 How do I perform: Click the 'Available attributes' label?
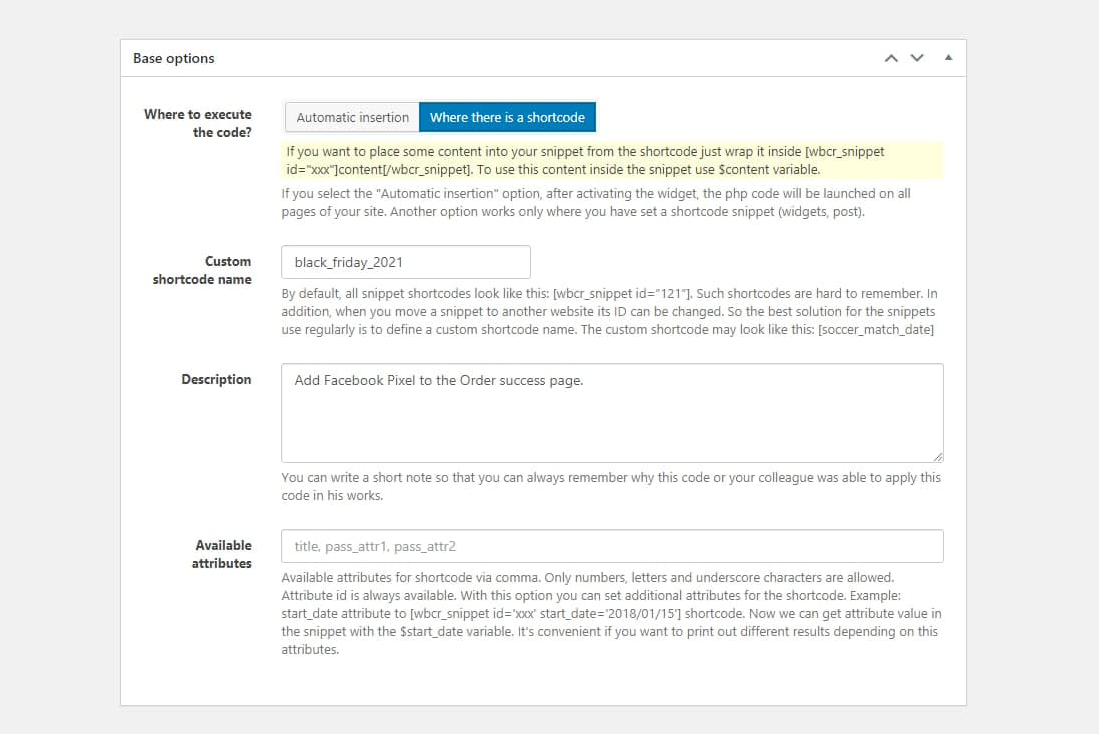coord(221,554)
